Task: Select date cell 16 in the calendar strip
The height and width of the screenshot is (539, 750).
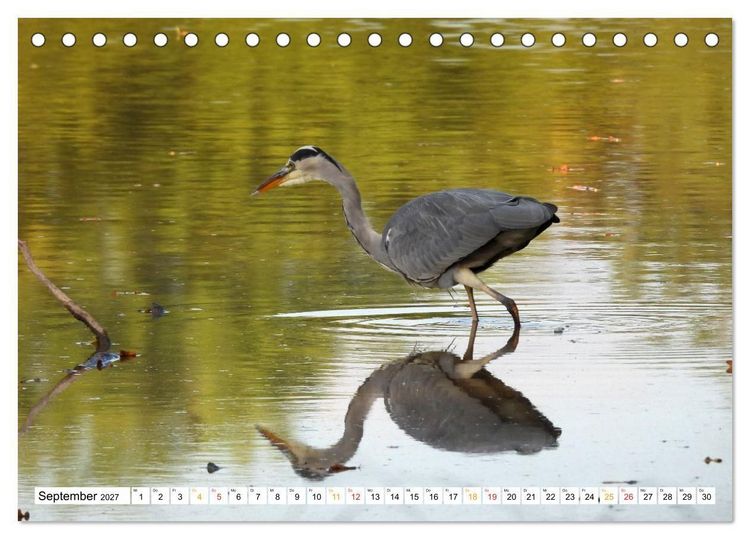Action: point(433,496)
